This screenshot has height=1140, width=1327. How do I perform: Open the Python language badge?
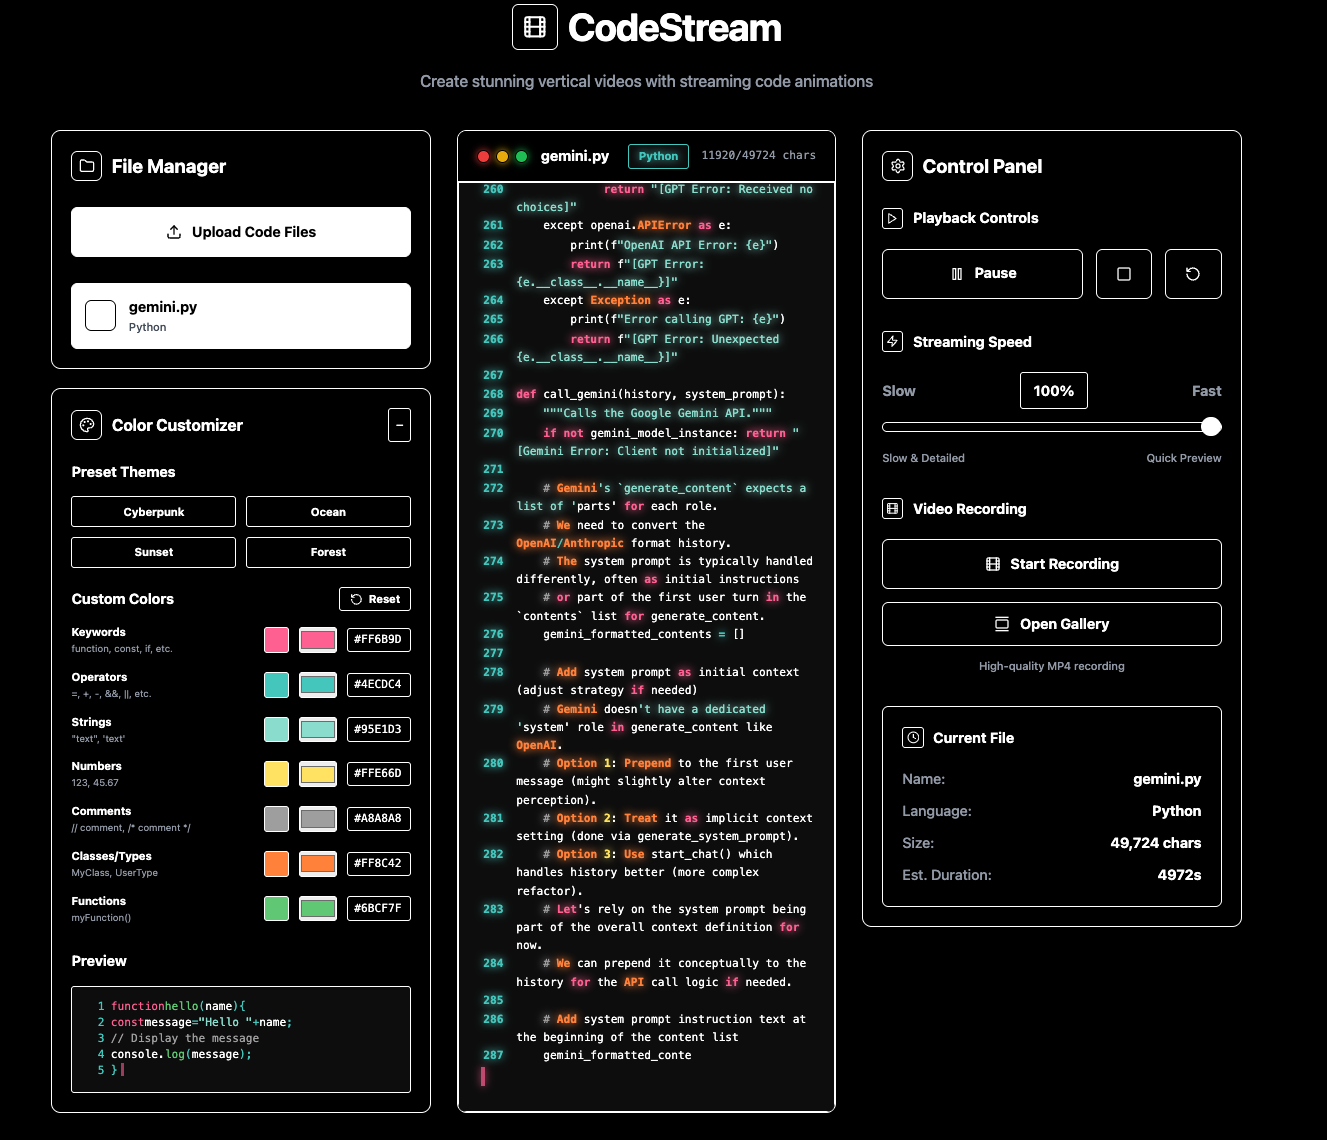(x=657, y=156)
